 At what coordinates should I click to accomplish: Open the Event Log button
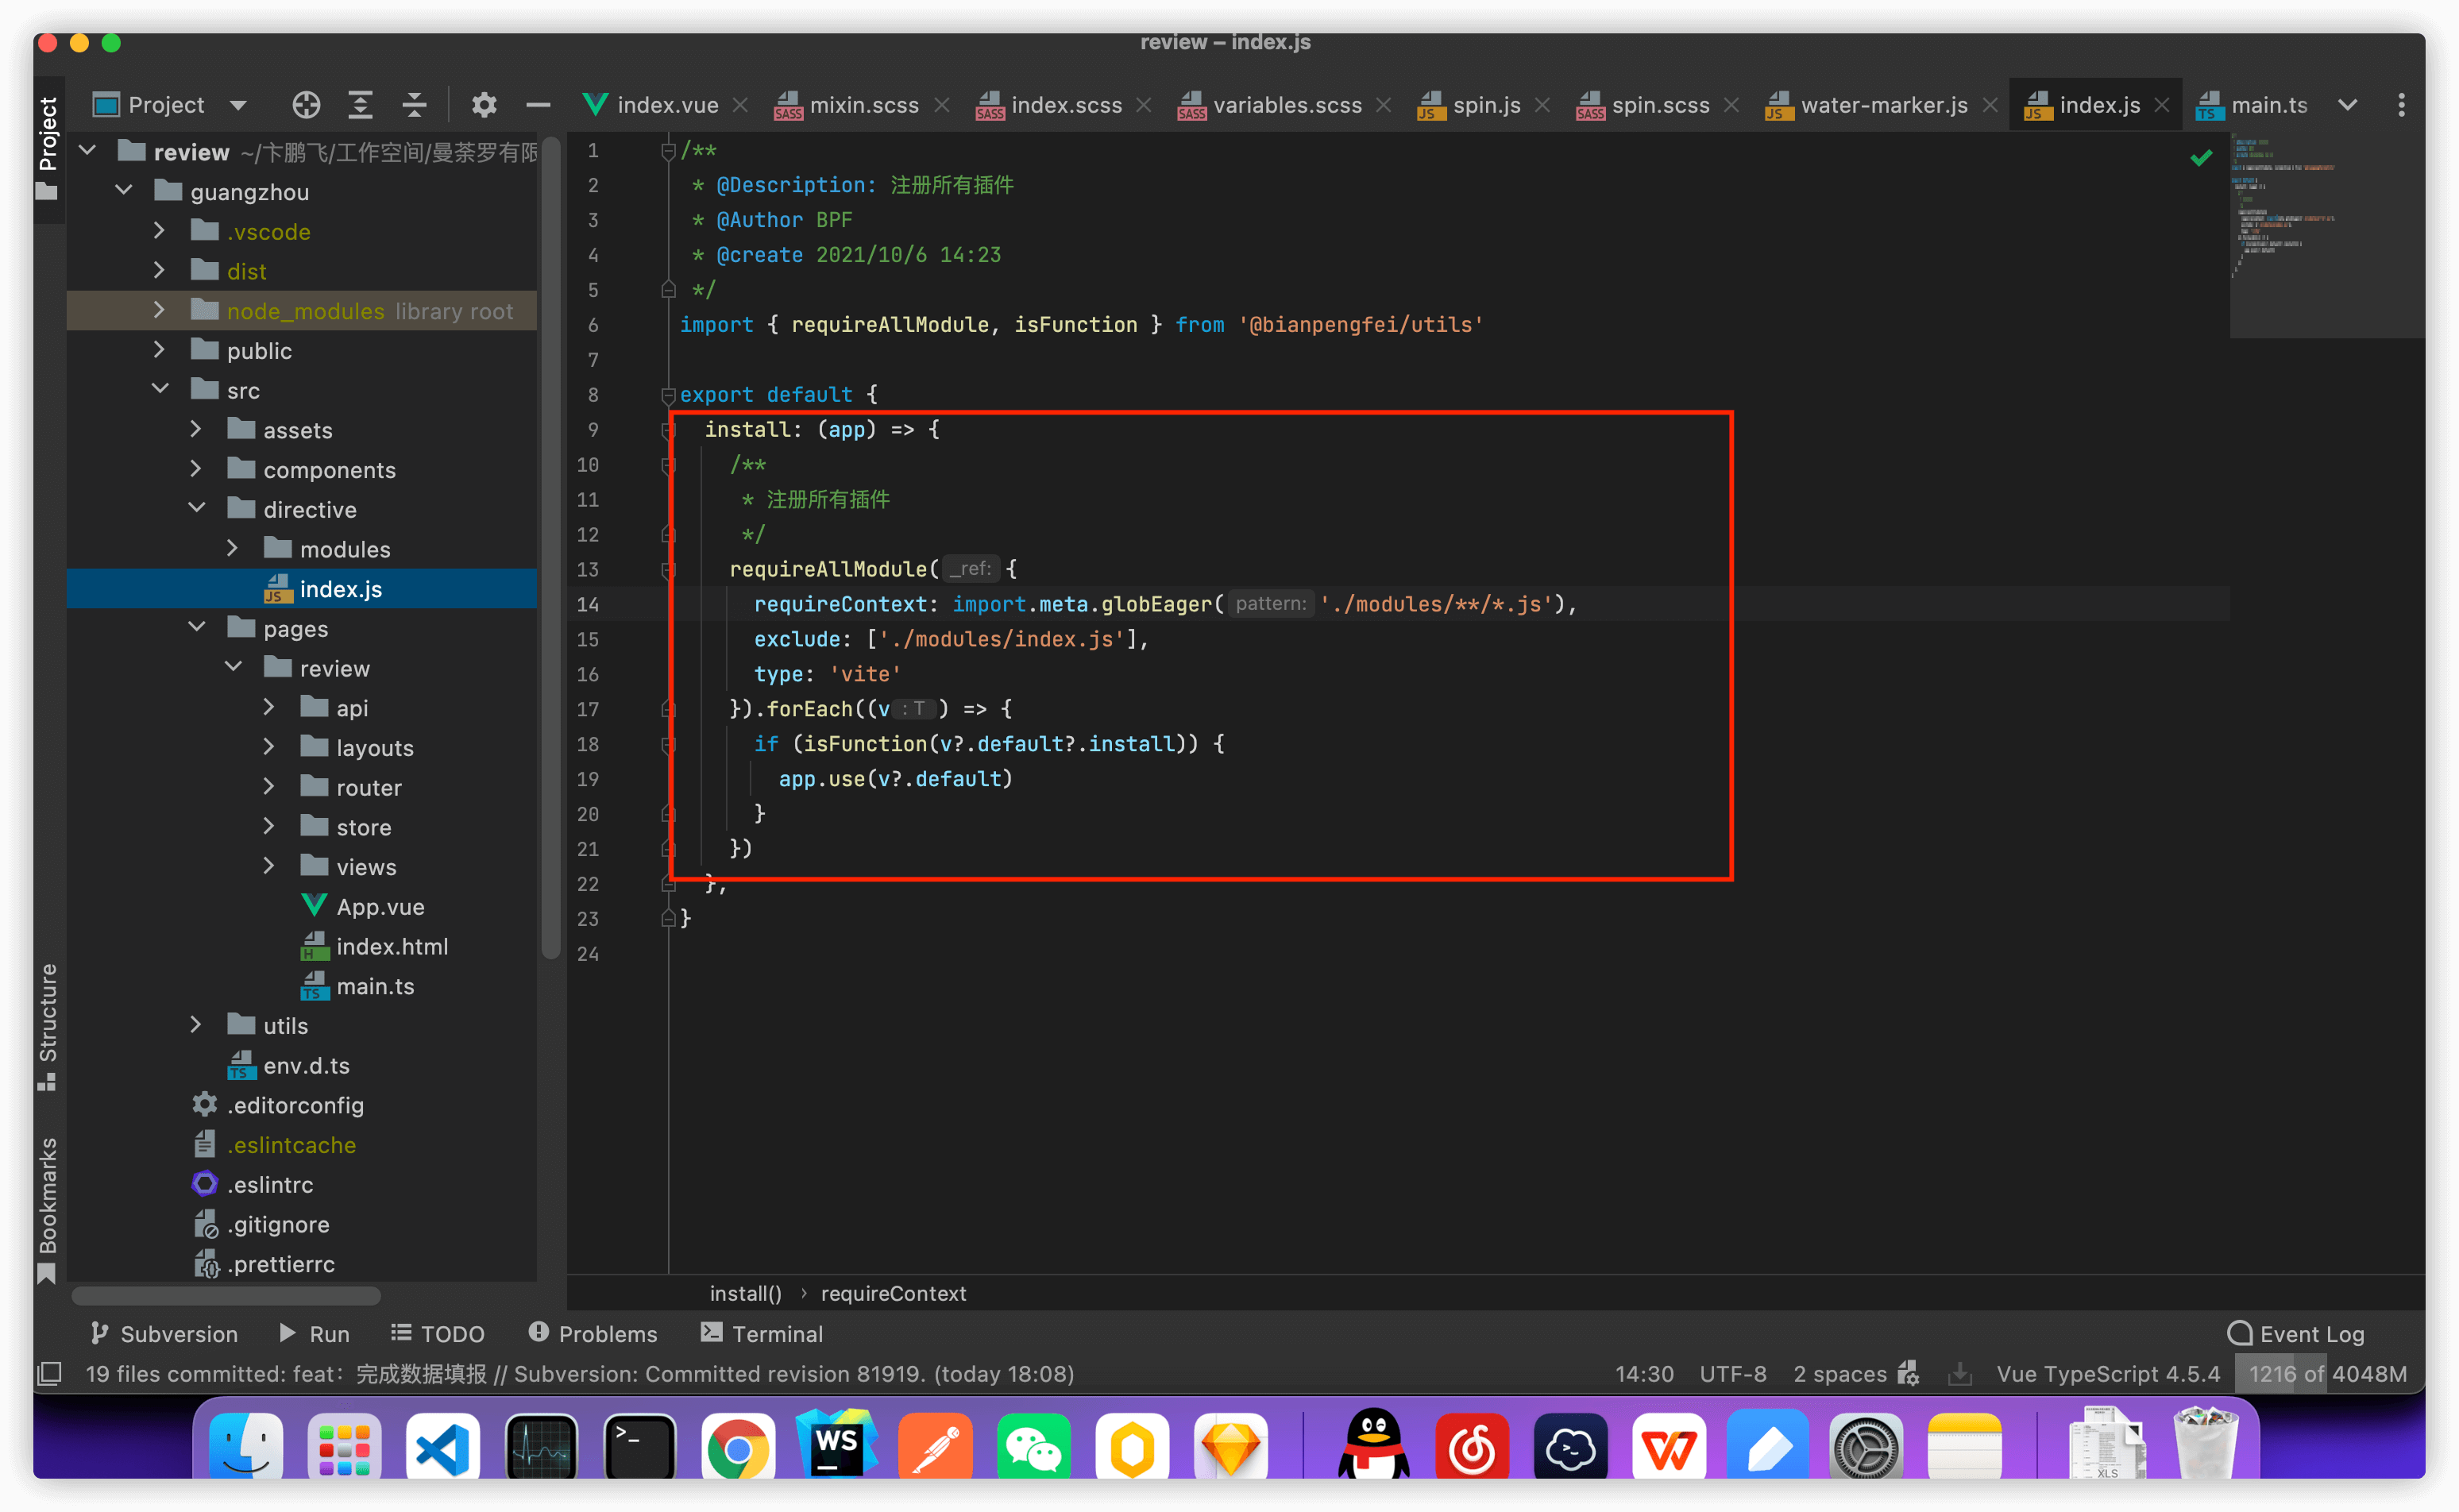(2296, 1334)
